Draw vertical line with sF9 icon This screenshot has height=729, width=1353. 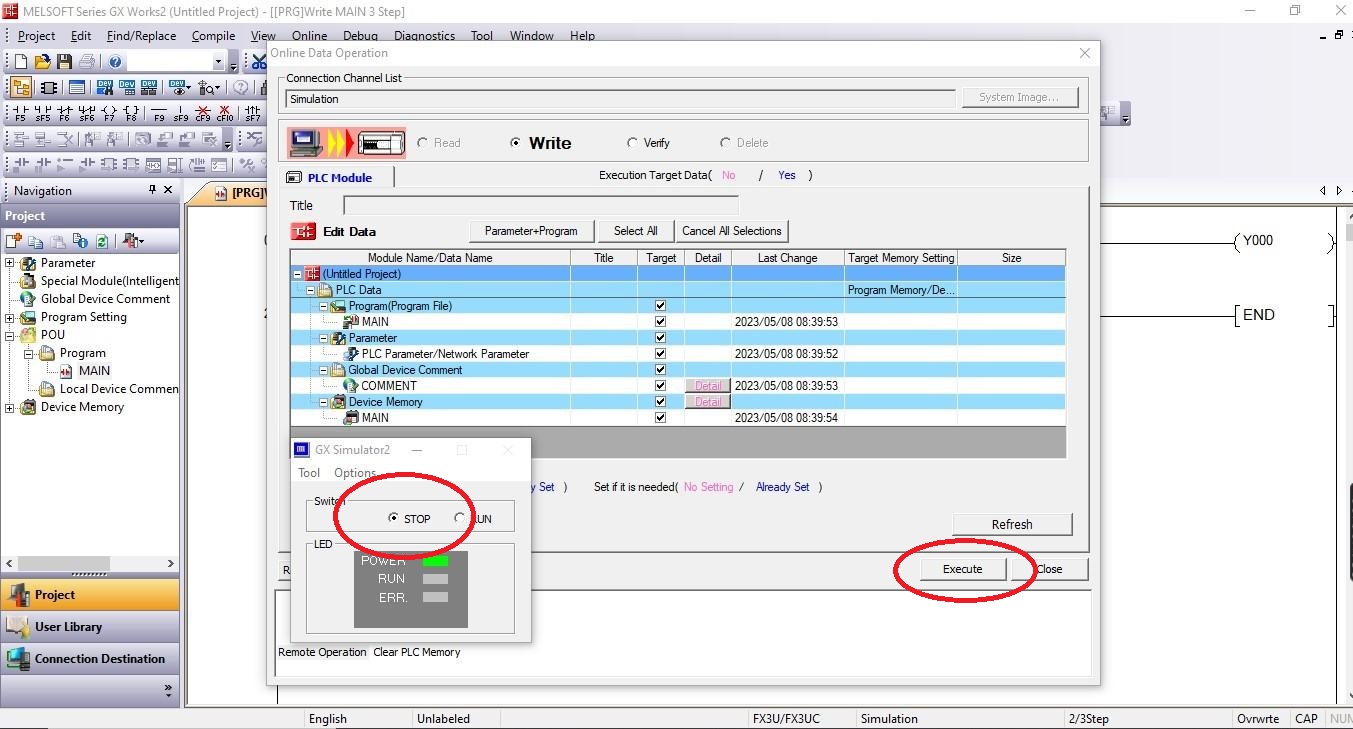181,113
